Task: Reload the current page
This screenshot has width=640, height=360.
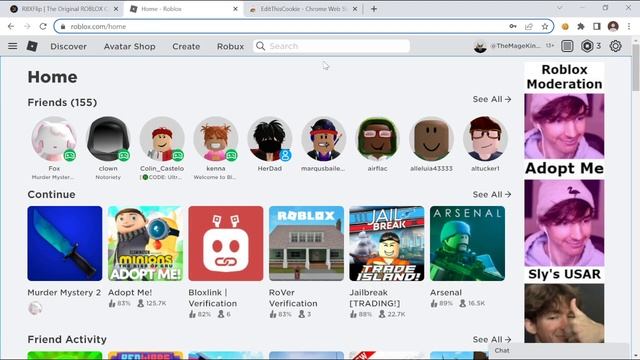Action: (43, 27)
